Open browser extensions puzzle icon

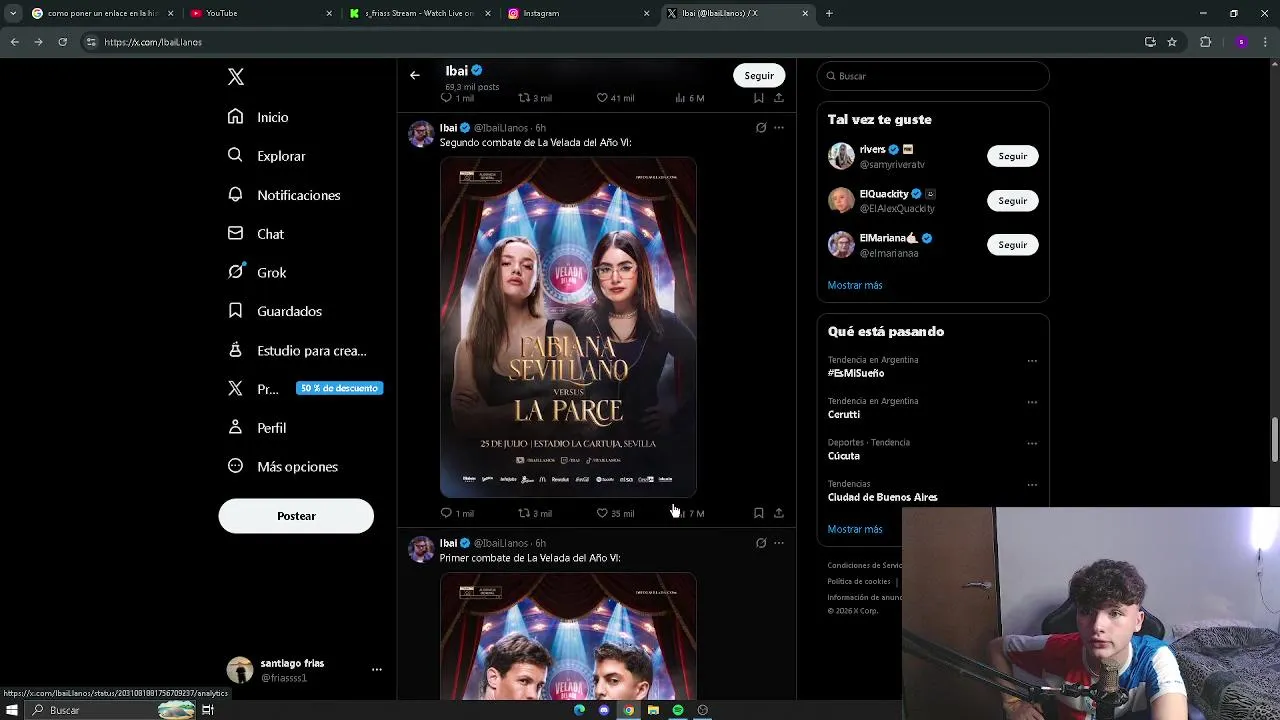pyautogui.click(x=1205, y=42)
